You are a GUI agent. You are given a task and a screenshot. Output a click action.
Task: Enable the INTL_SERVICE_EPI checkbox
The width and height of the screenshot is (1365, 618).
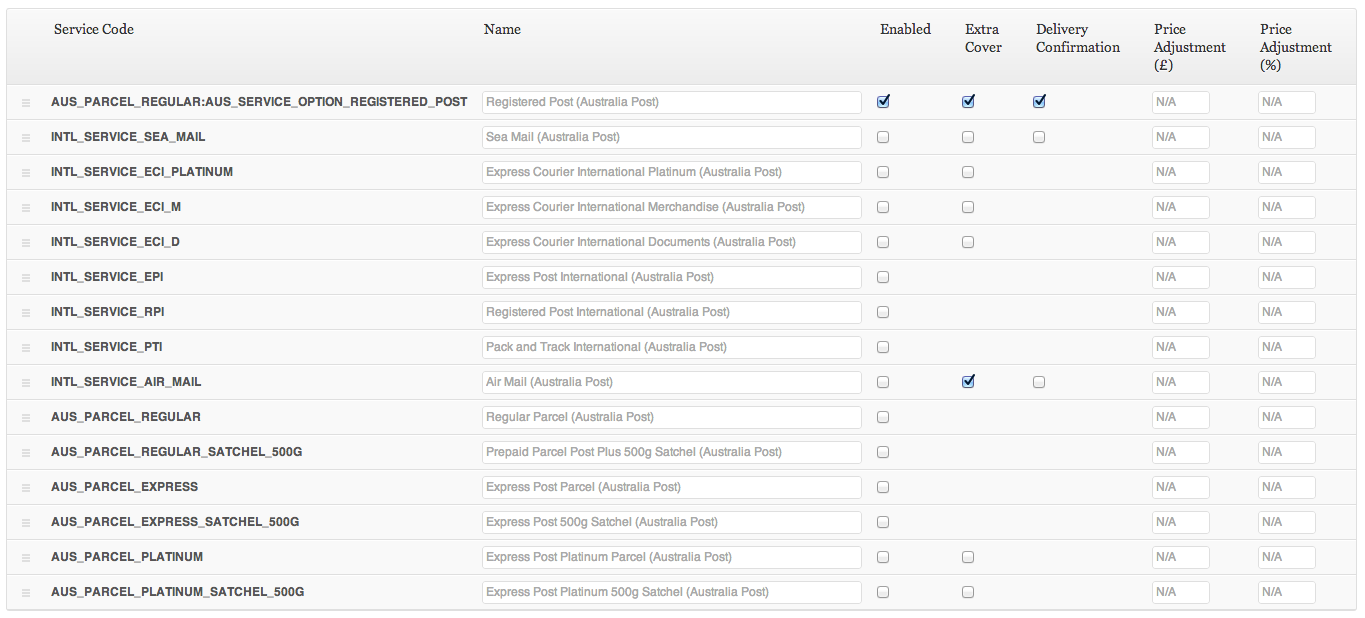click(883, 277)
